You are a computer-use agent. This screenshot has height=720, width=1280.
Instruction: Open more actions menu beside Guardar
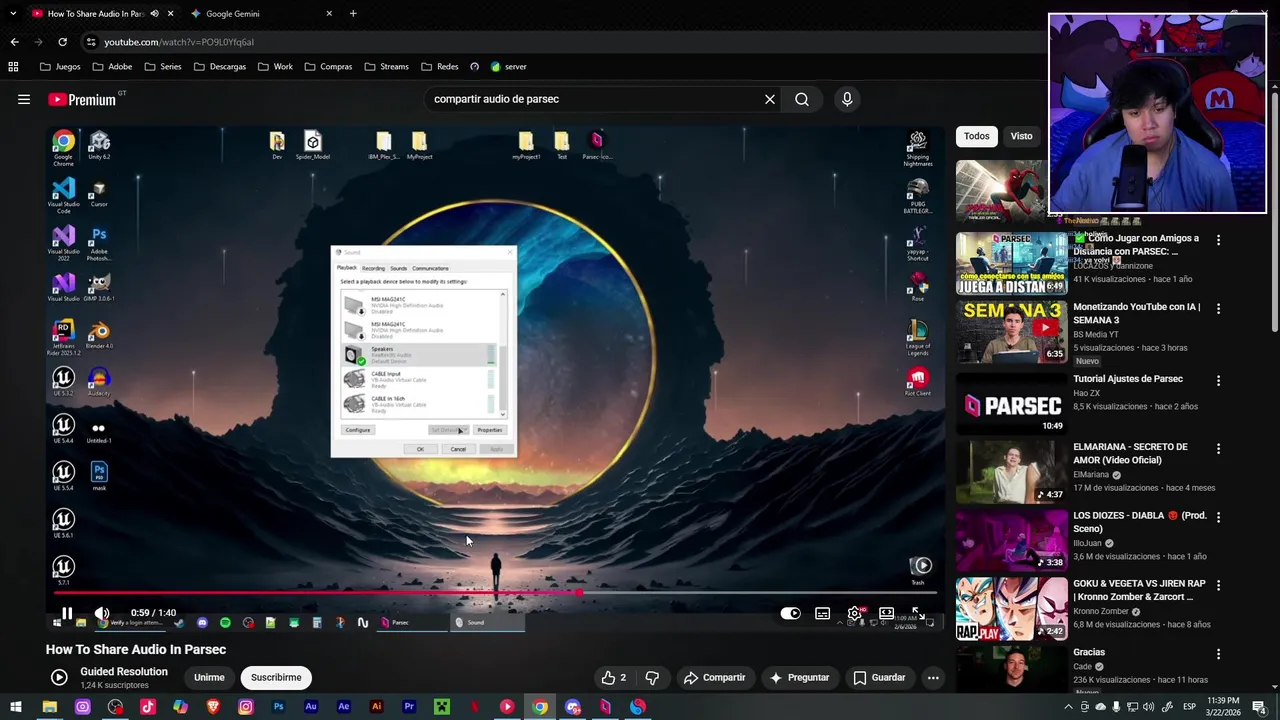coord(933,677)
